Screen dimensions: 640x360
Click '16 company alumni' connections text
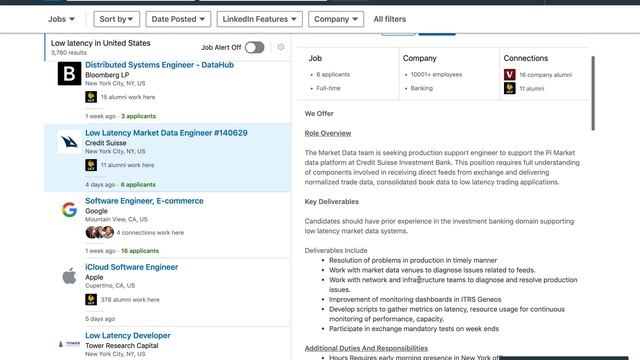[x=545, y=75]
